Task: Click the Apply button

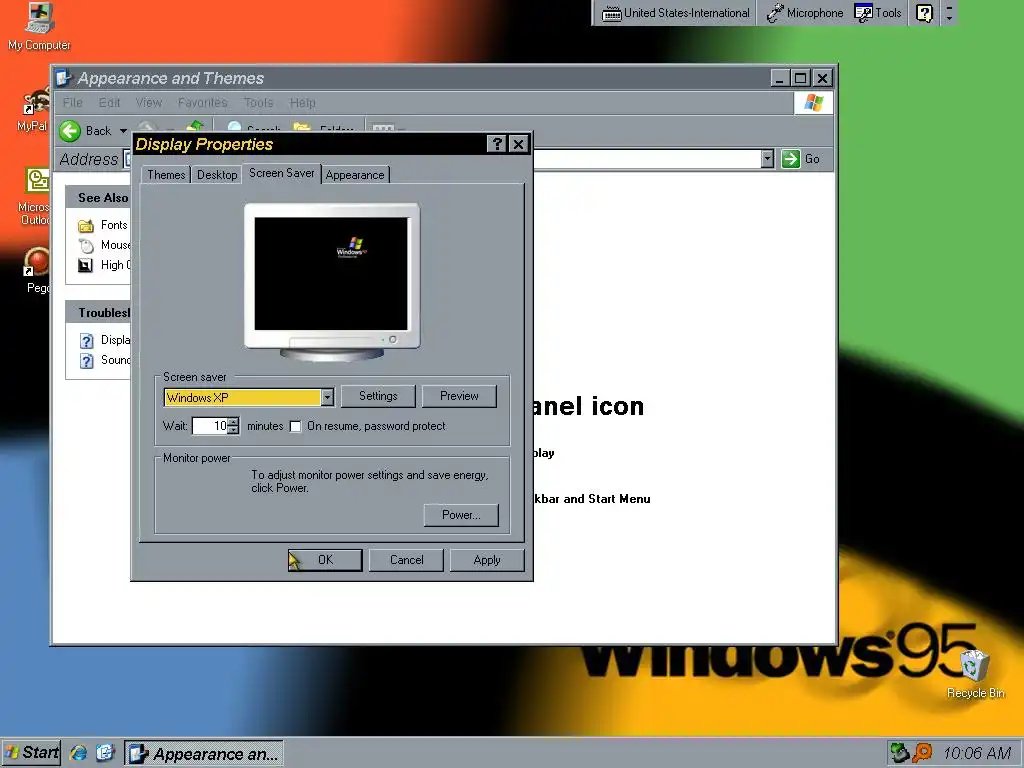Action: tap(487, 560)
